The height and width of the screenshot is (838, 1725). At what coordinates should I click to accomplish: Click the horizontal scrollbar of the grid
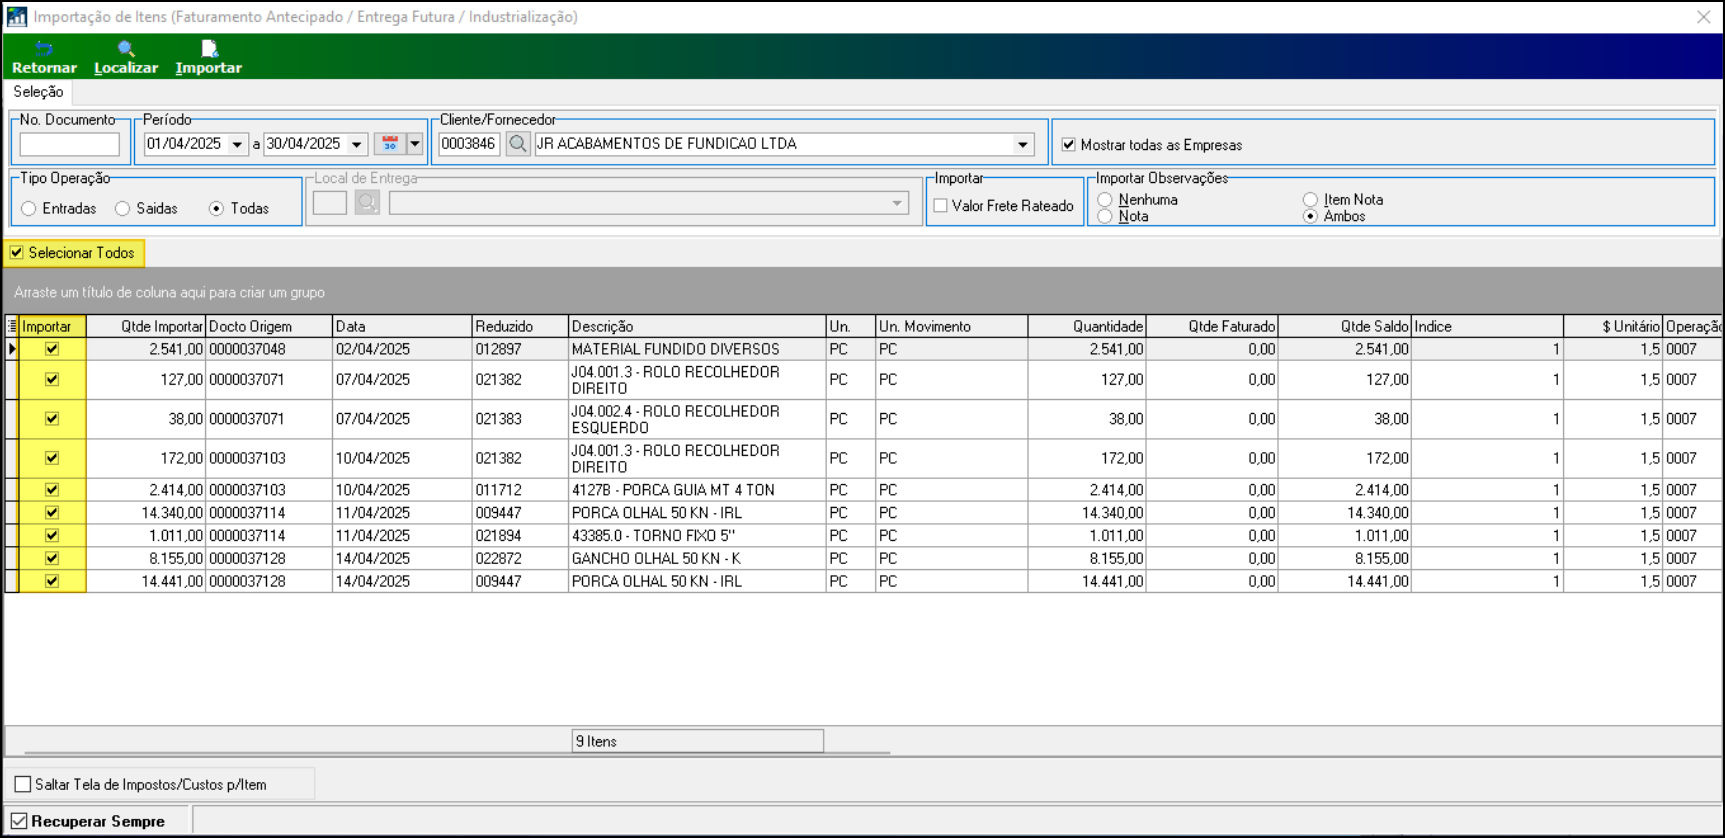coord(457,752)
